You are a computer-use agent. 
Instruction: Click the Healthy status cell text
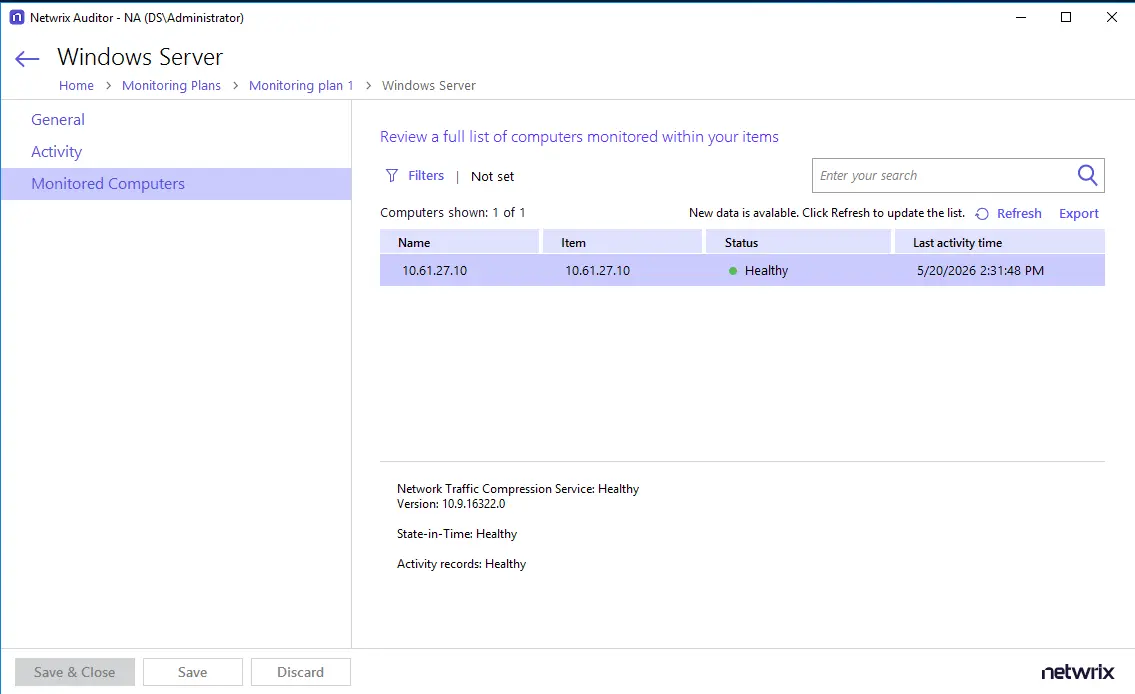[x=766, y=271]
